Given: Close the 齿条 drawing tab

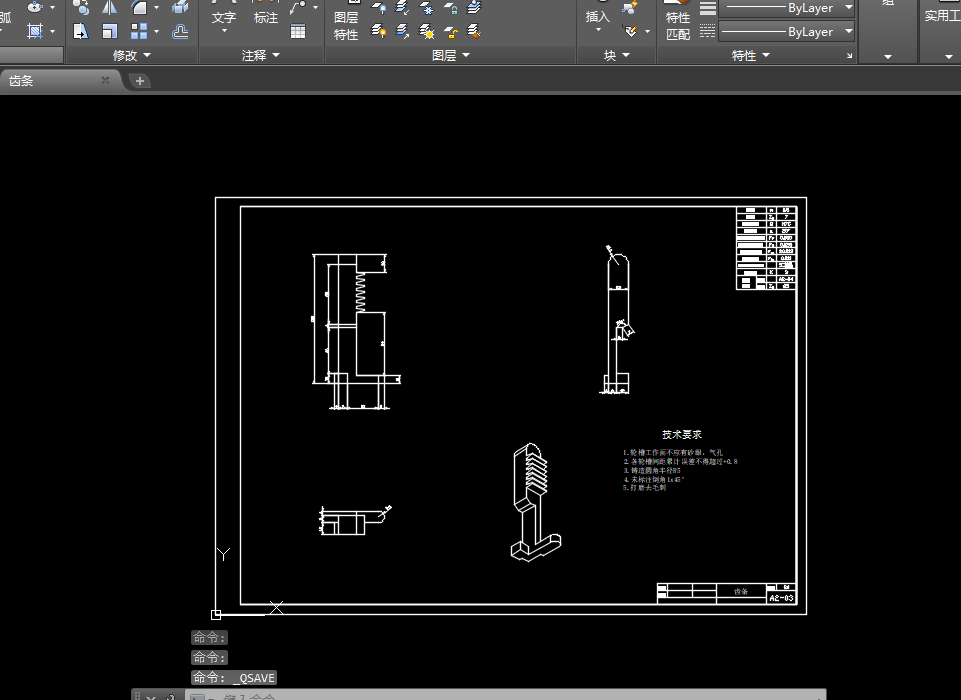Looking at the screenshot, I should 105,80.
